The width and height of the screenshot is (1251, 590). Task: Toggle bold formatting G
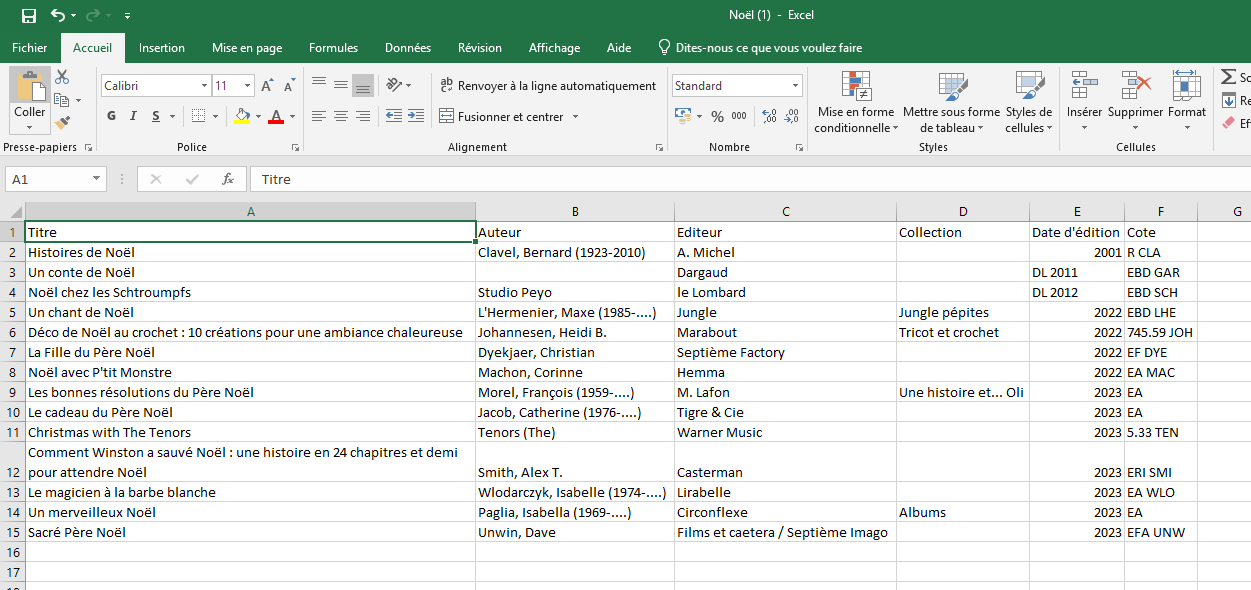click(x=112, y=116)
